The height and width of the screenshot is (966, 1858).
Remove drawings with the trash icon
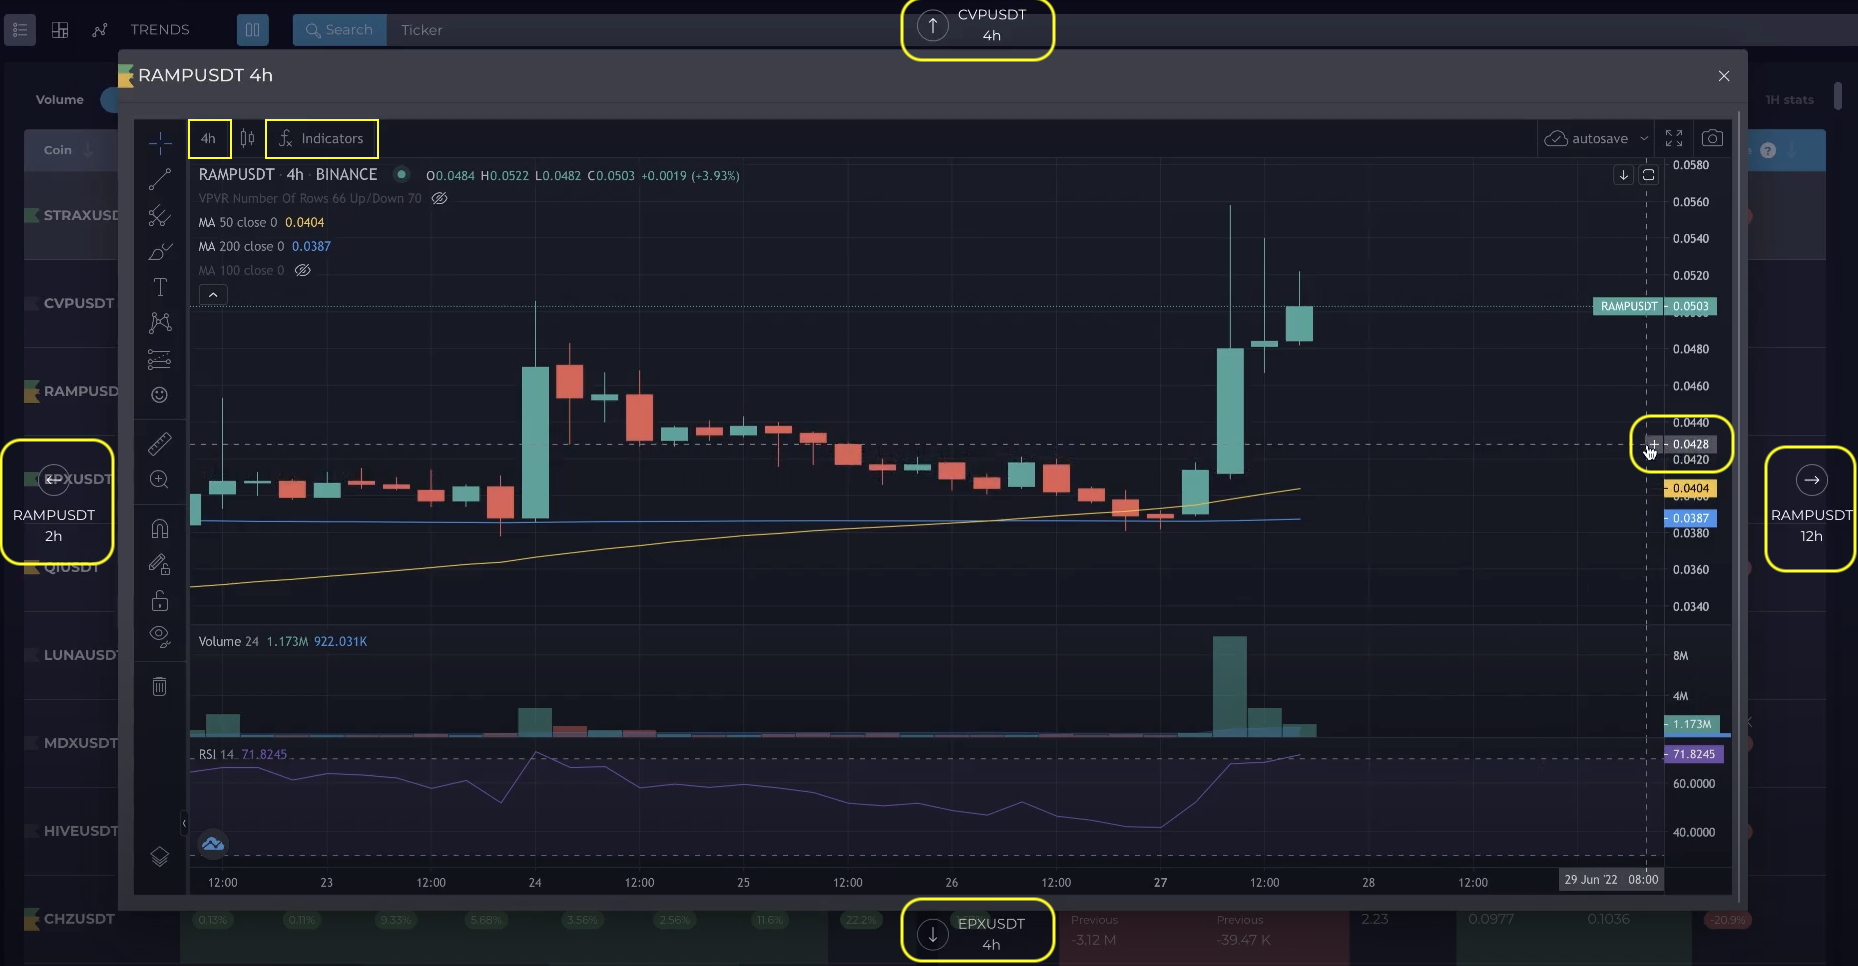point(160,686)
